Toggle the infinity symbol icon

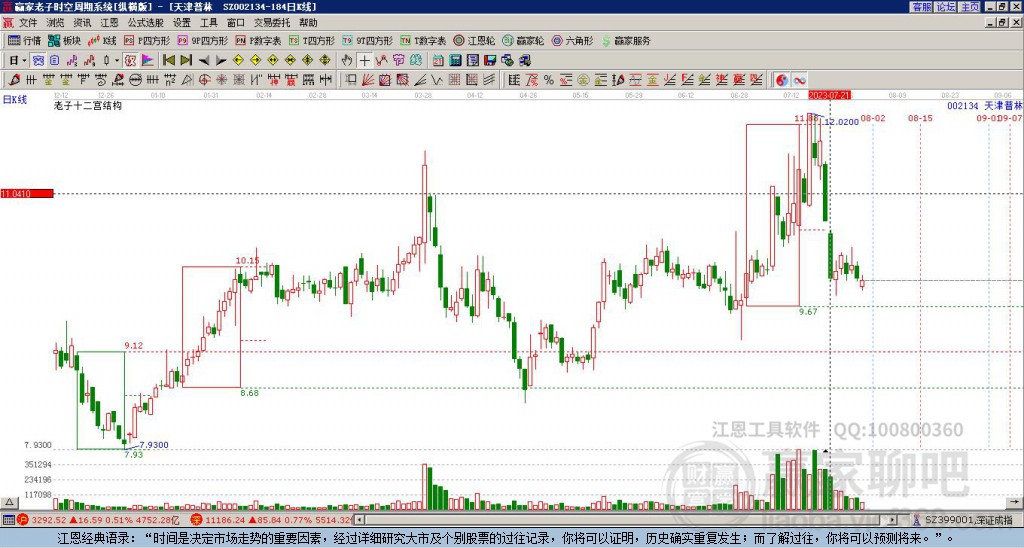coord(799,80)
